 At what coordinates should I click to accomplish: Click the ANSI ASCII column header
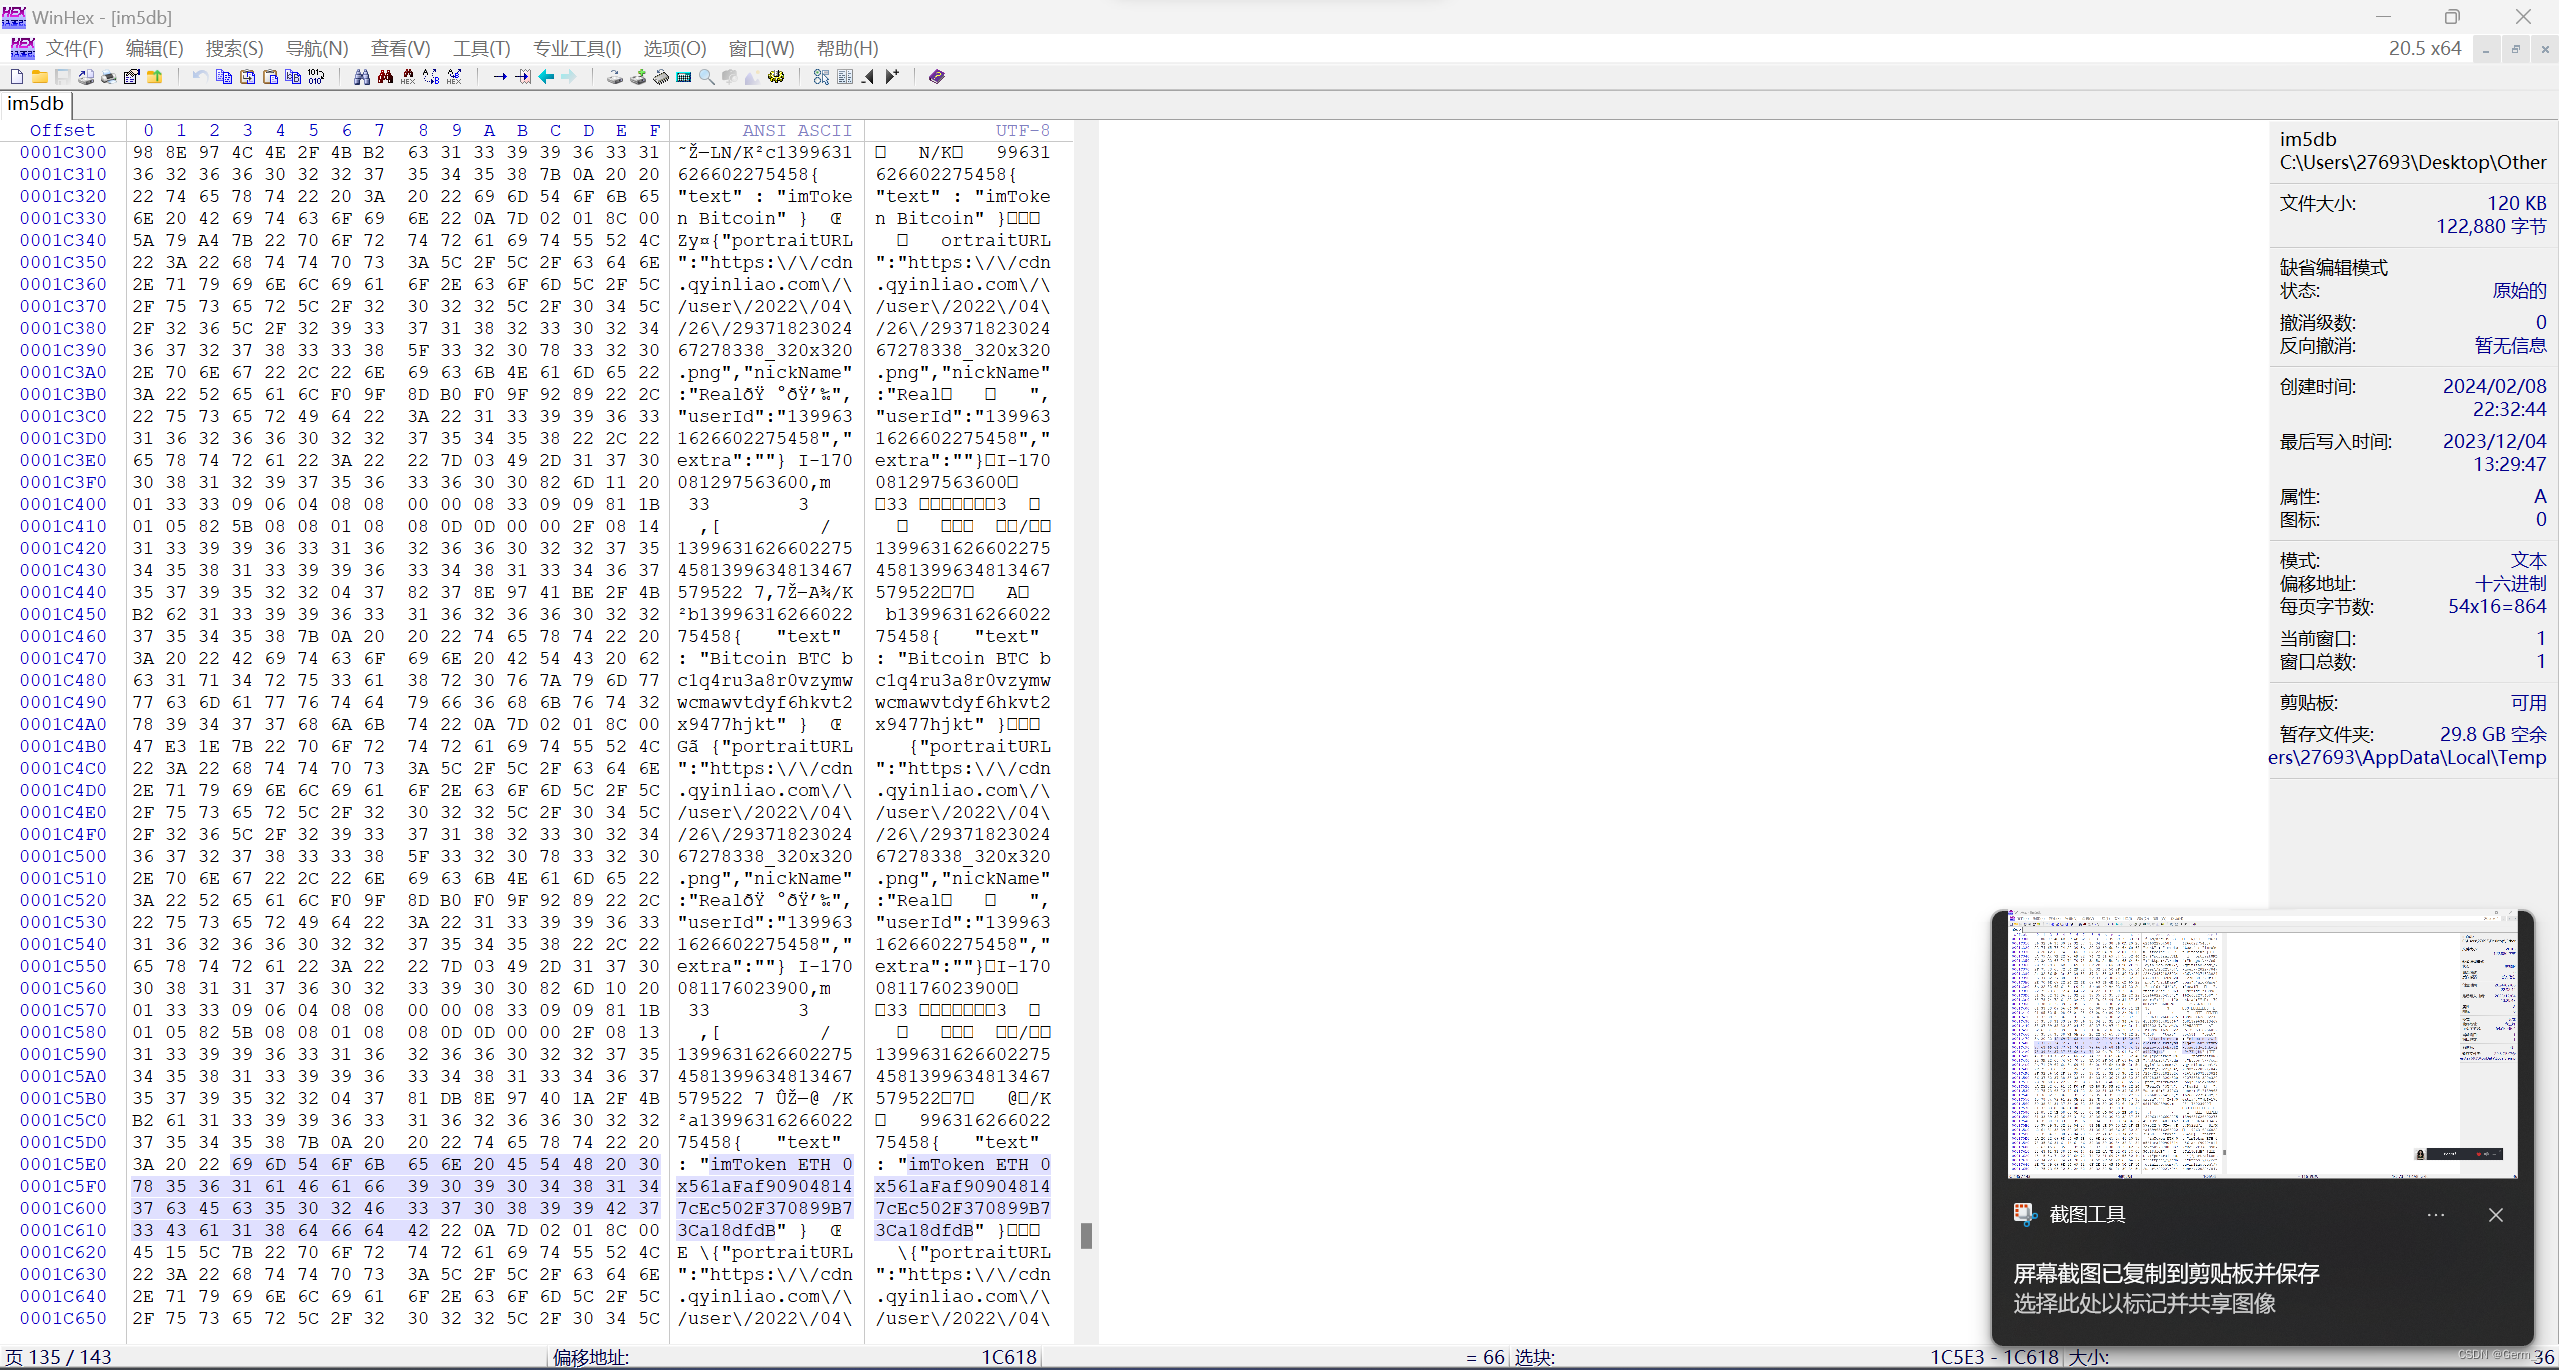[x=796, y=130]
